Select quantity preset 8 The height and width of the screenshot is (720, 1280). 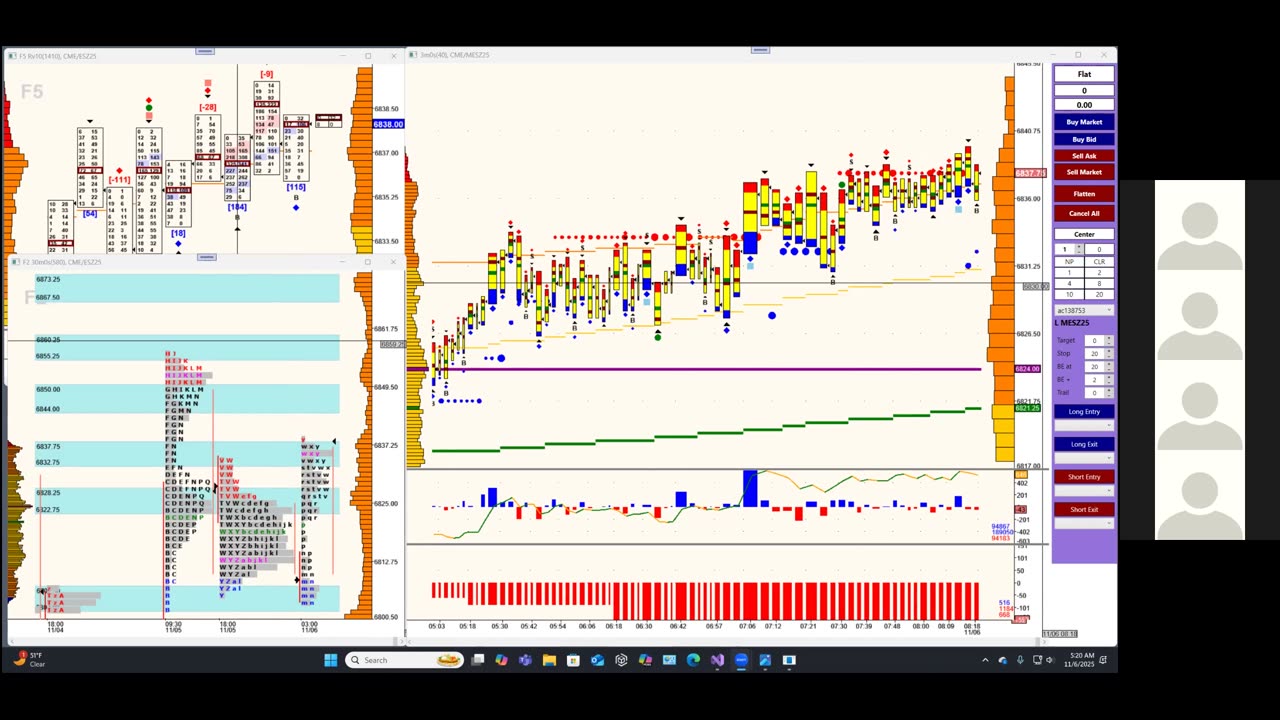1099,284
